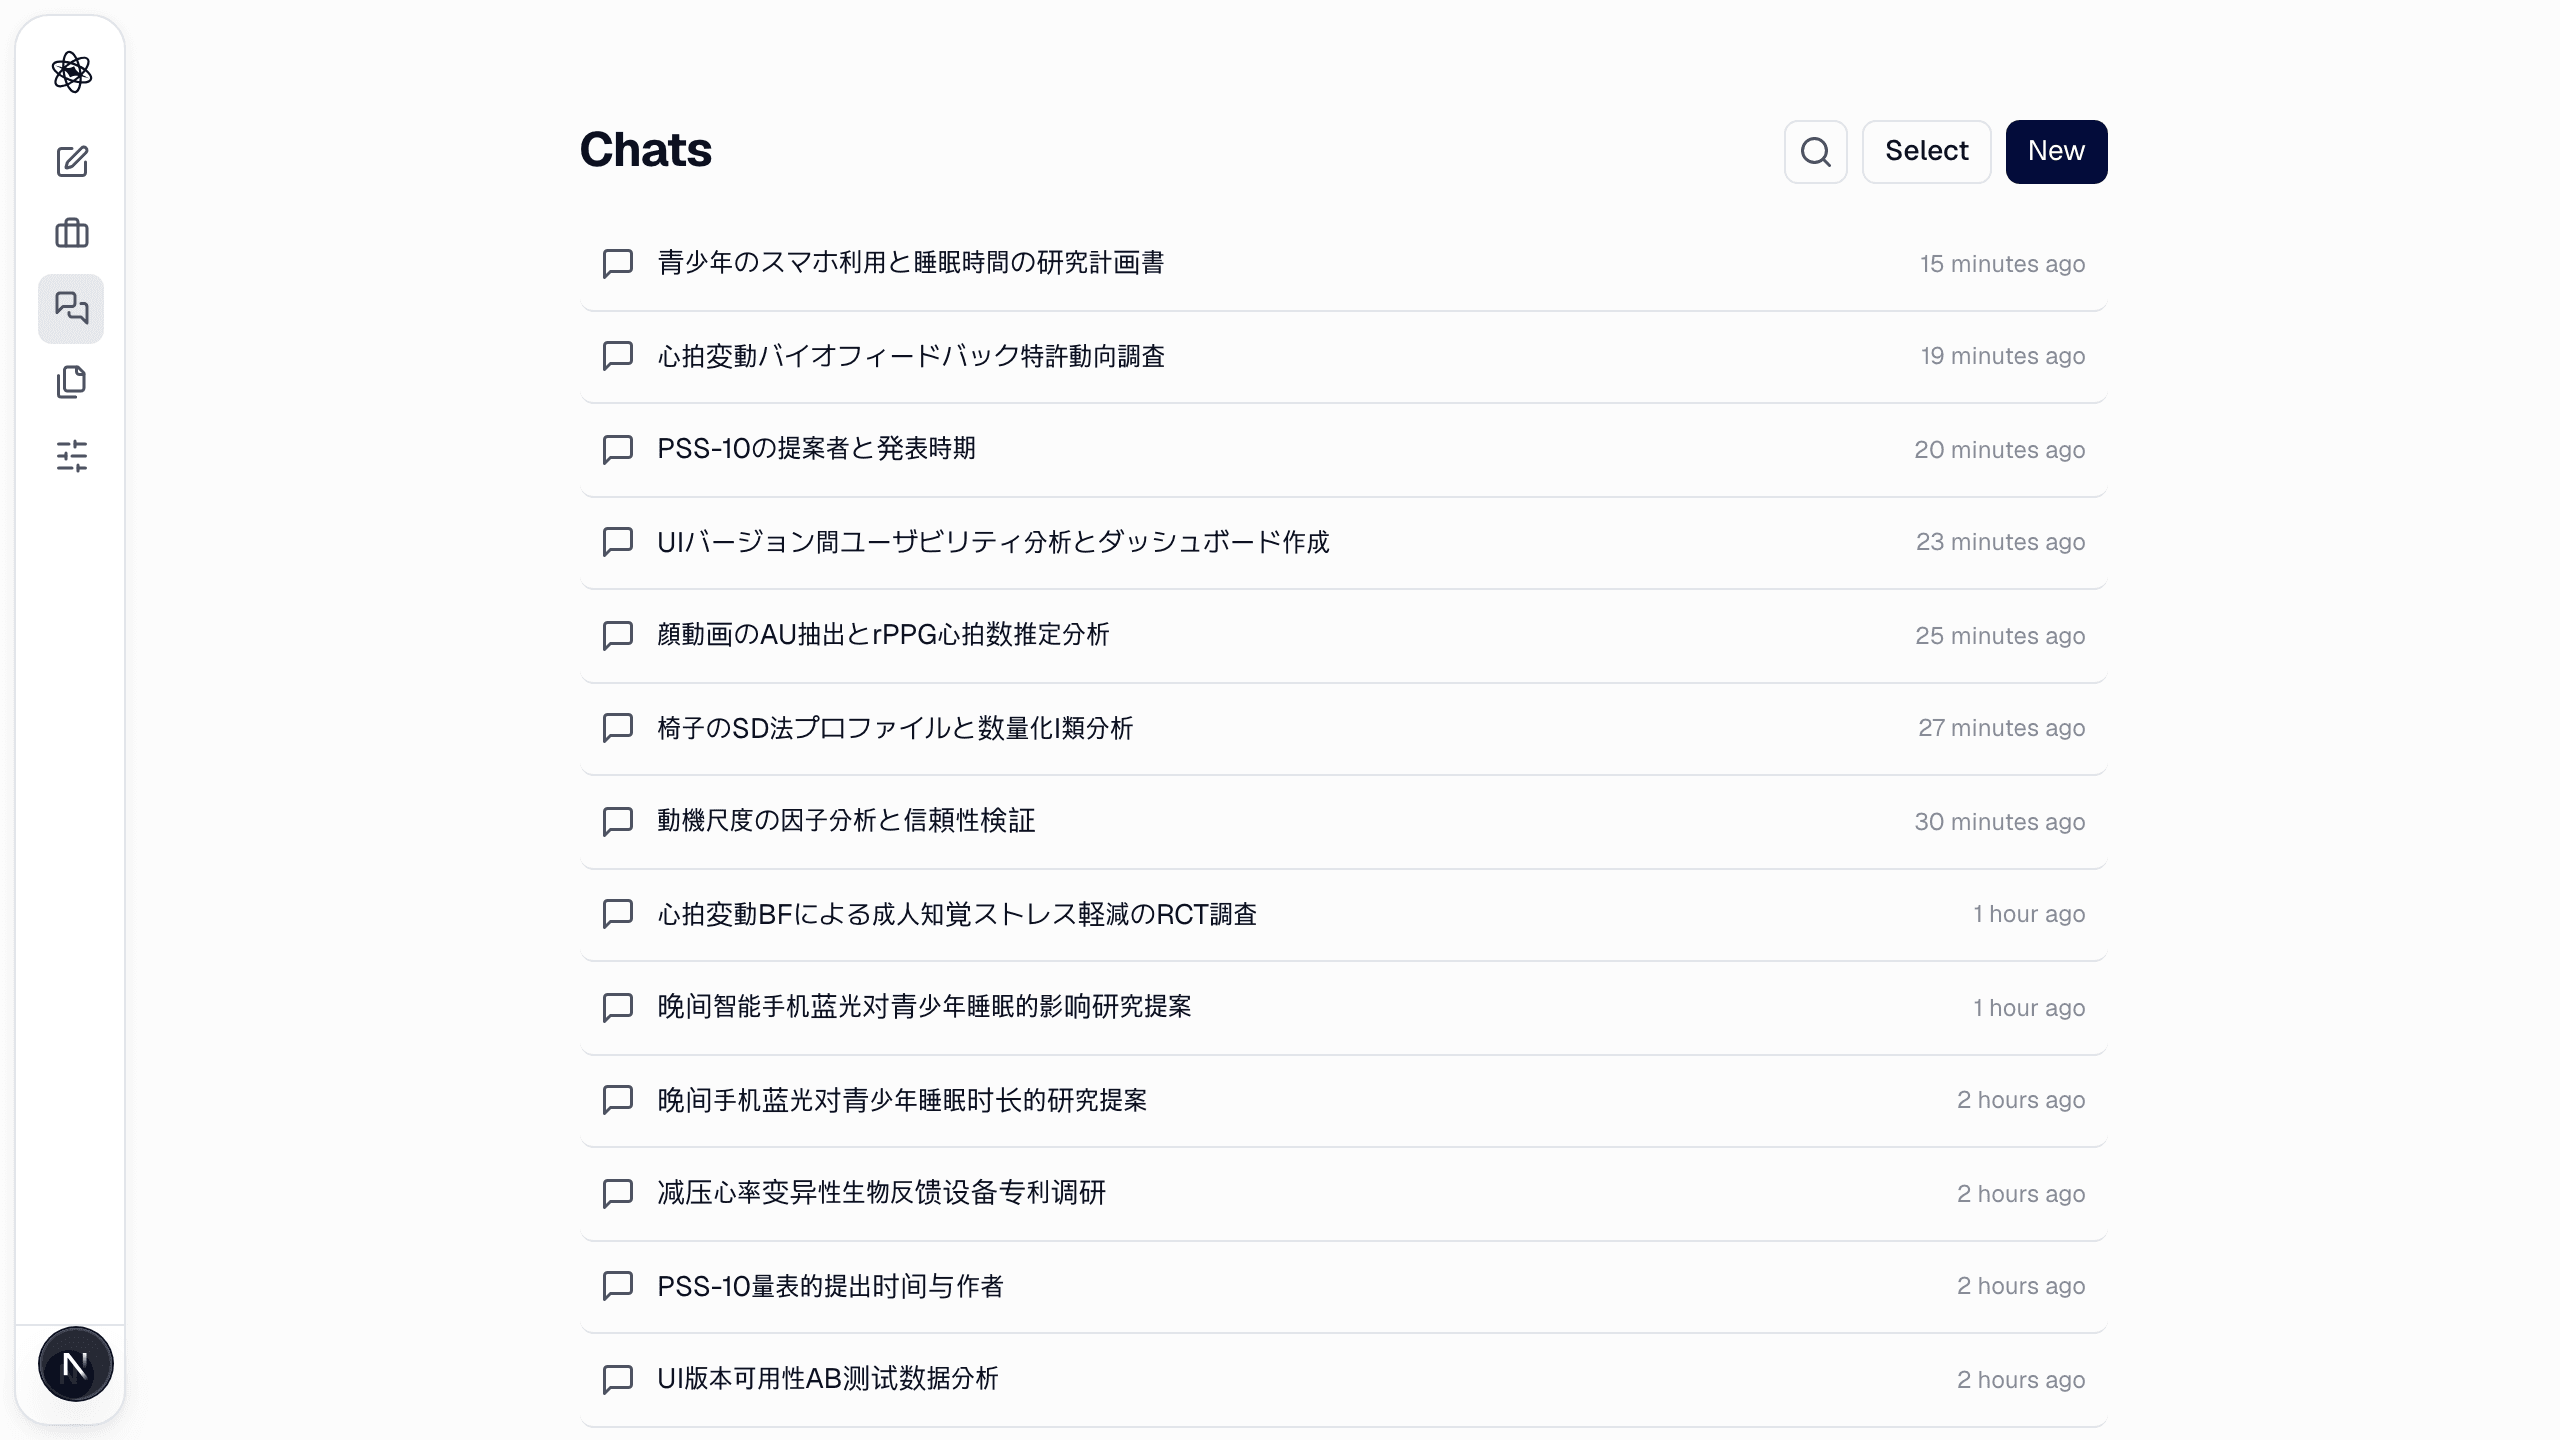Open chat 心拍変動BFによる成人知覚ストレス軽減のRCT調査
The height and width of the screenshot is (1440, 2560).
[x=1343, y=915]
